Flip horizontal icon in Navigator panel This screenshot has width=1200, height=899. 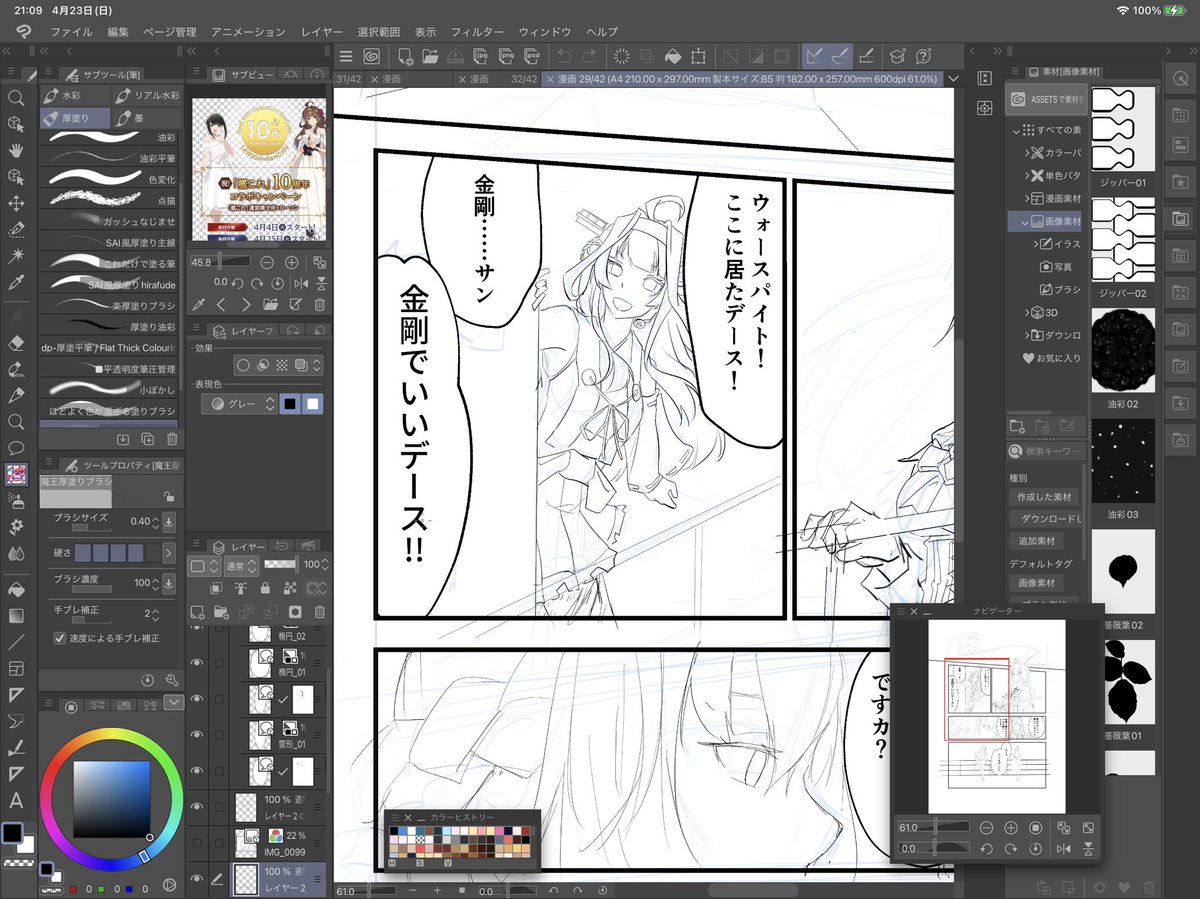click(x=1063, y=848)
